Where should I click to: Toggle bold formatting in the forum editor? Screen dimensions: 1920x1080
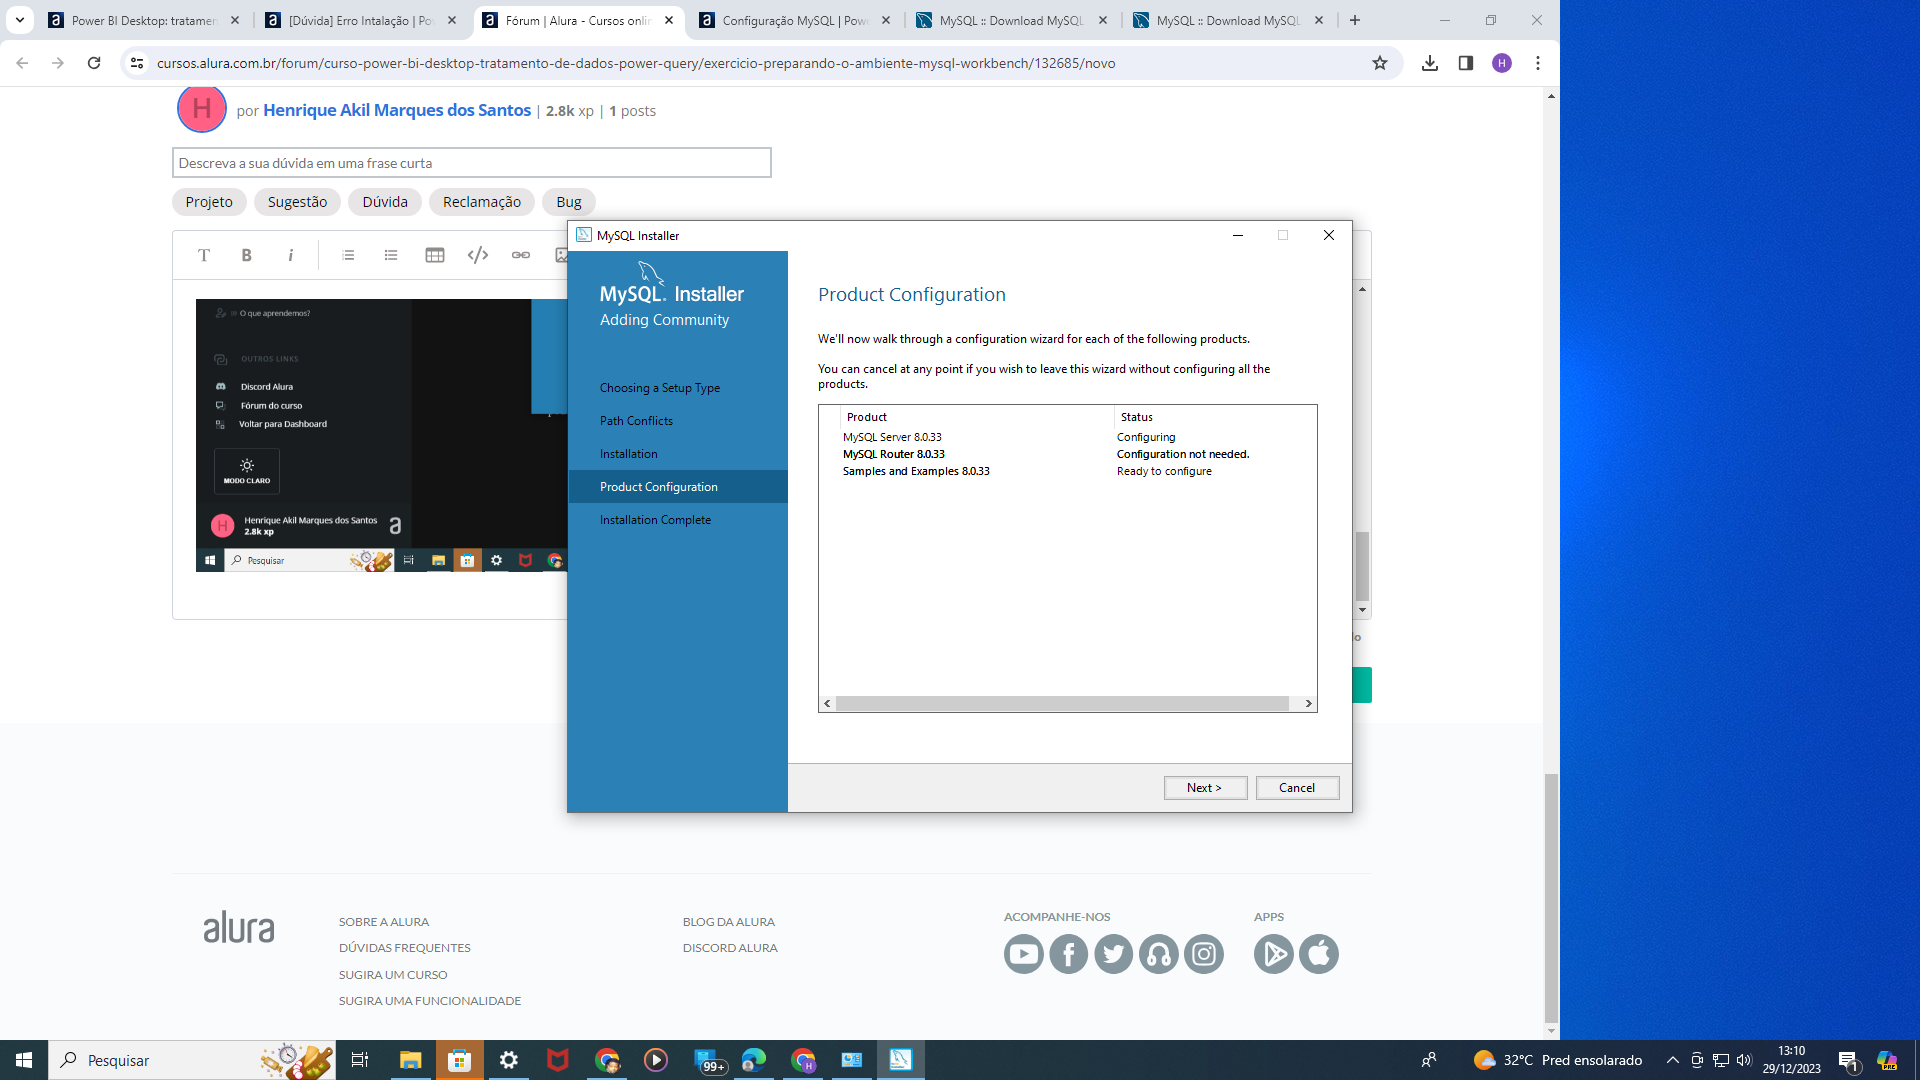click(246, 255)
